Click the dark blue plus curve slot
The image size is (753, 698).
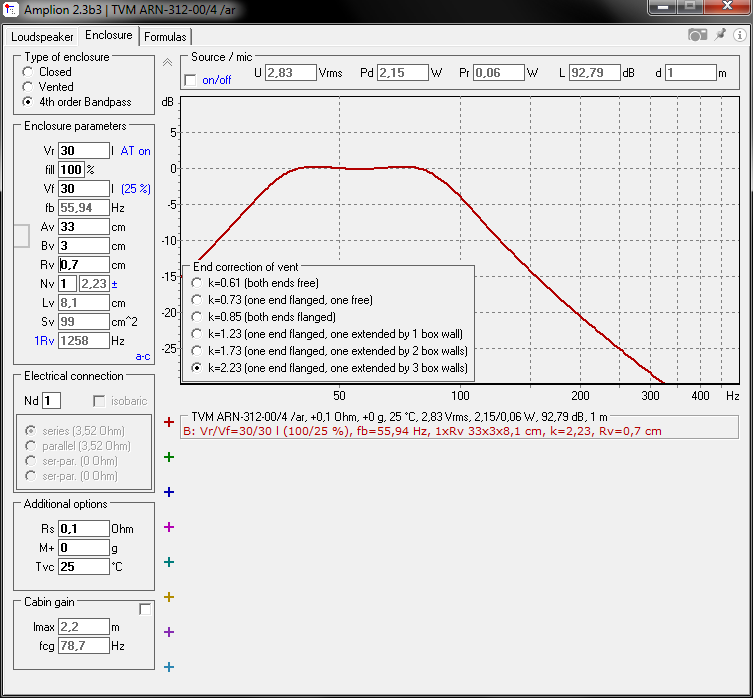169,492
